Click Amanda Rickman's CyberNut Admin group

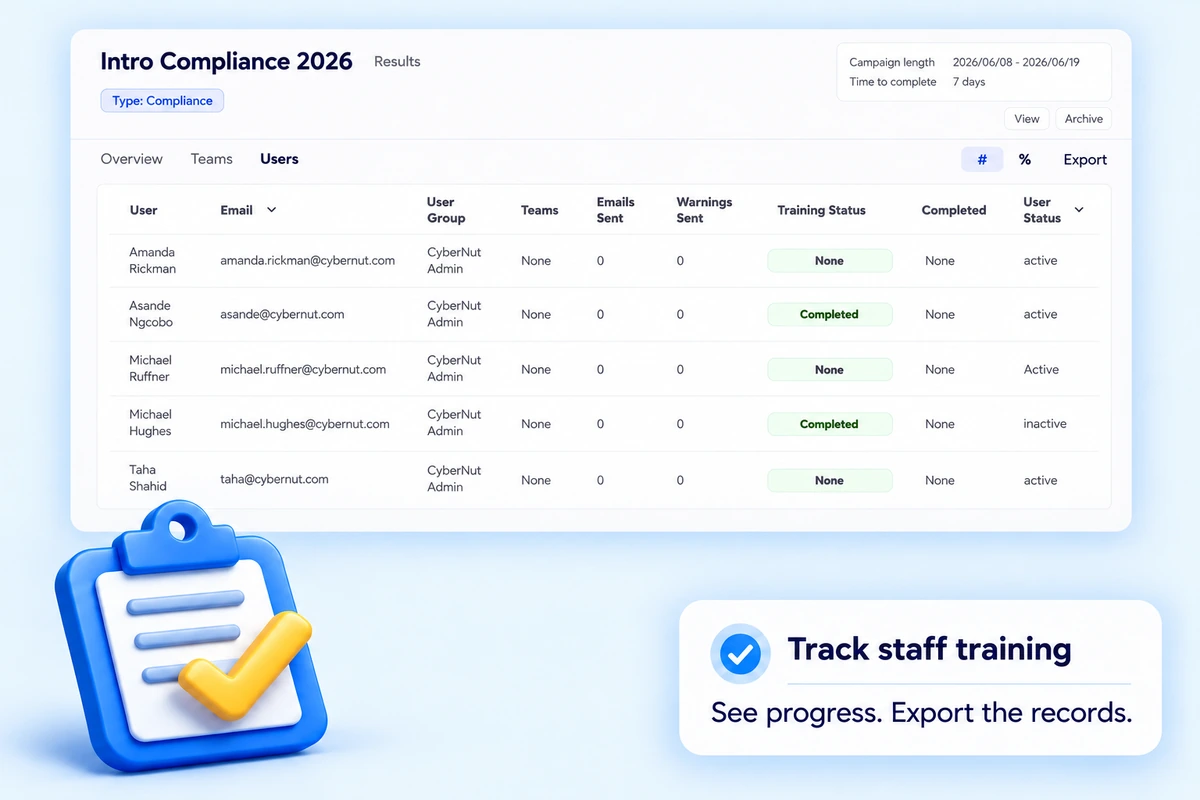click(x=454, y=260)
